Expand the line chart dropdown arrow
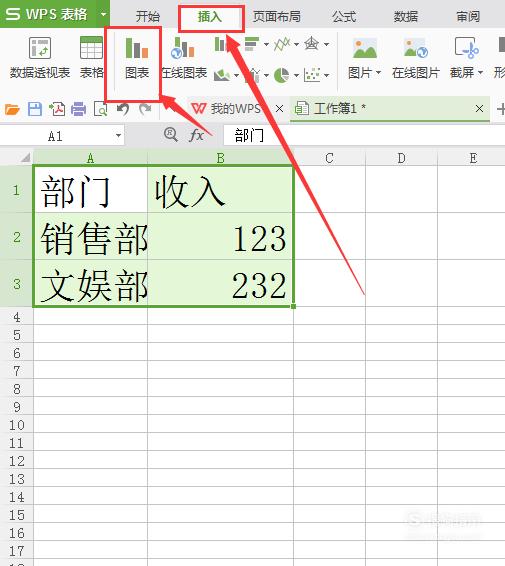The image size is (505, 566). 296,44
